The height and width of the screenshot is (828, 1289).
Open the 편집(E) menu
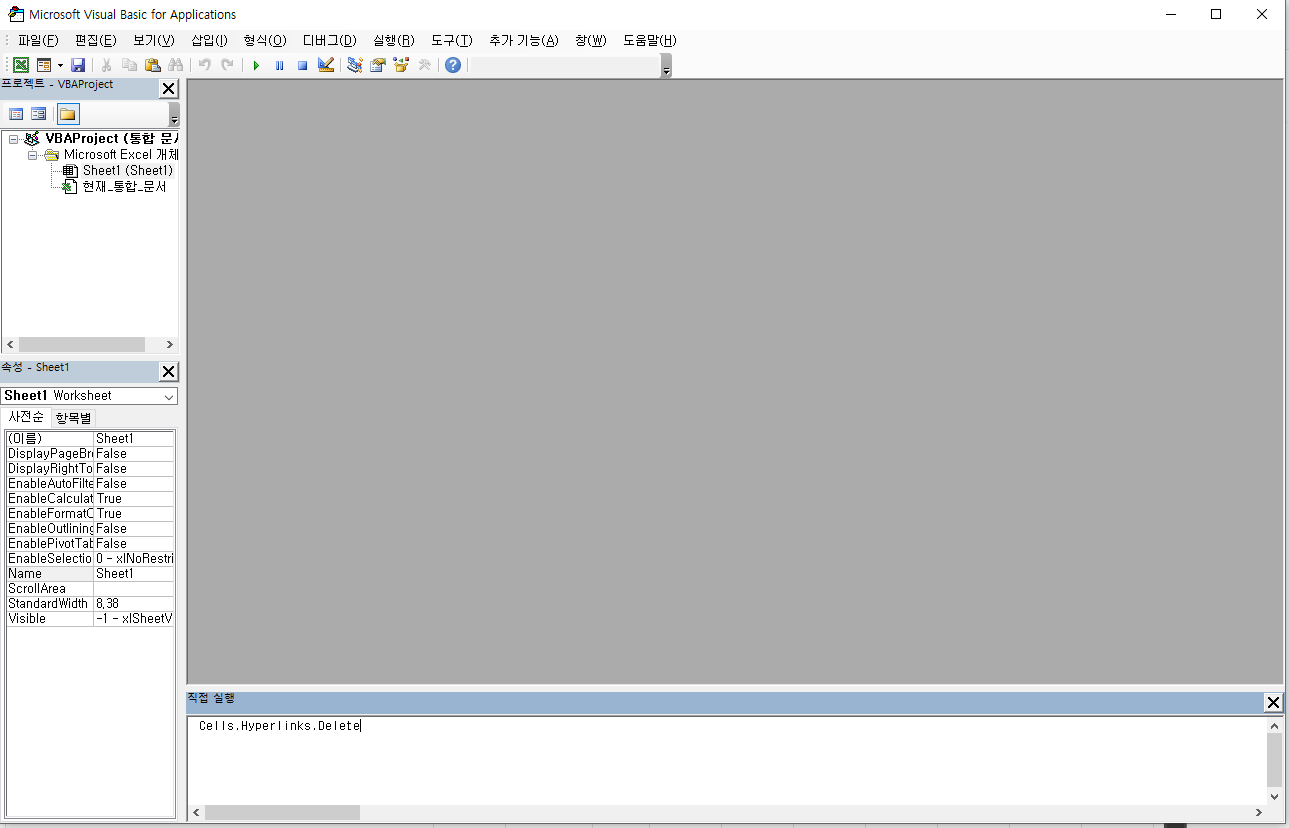pos(96,40)
